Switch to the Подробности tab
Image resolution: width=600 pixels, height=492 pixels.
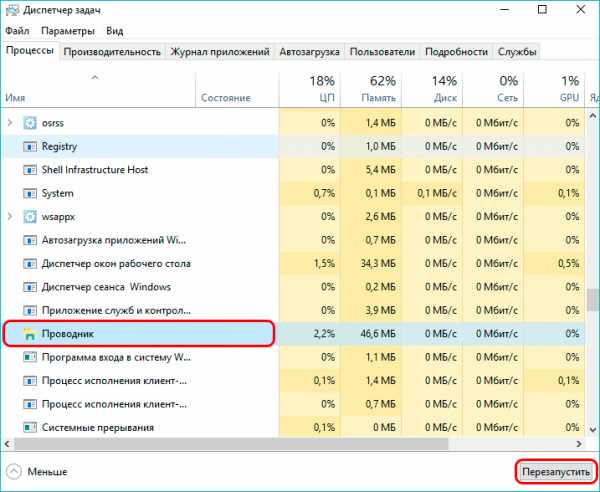tap(457, 52)
